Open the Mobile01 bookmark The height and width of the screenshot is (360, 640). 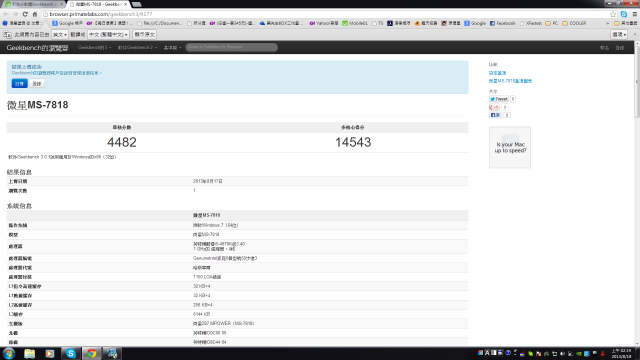(355, 23)
